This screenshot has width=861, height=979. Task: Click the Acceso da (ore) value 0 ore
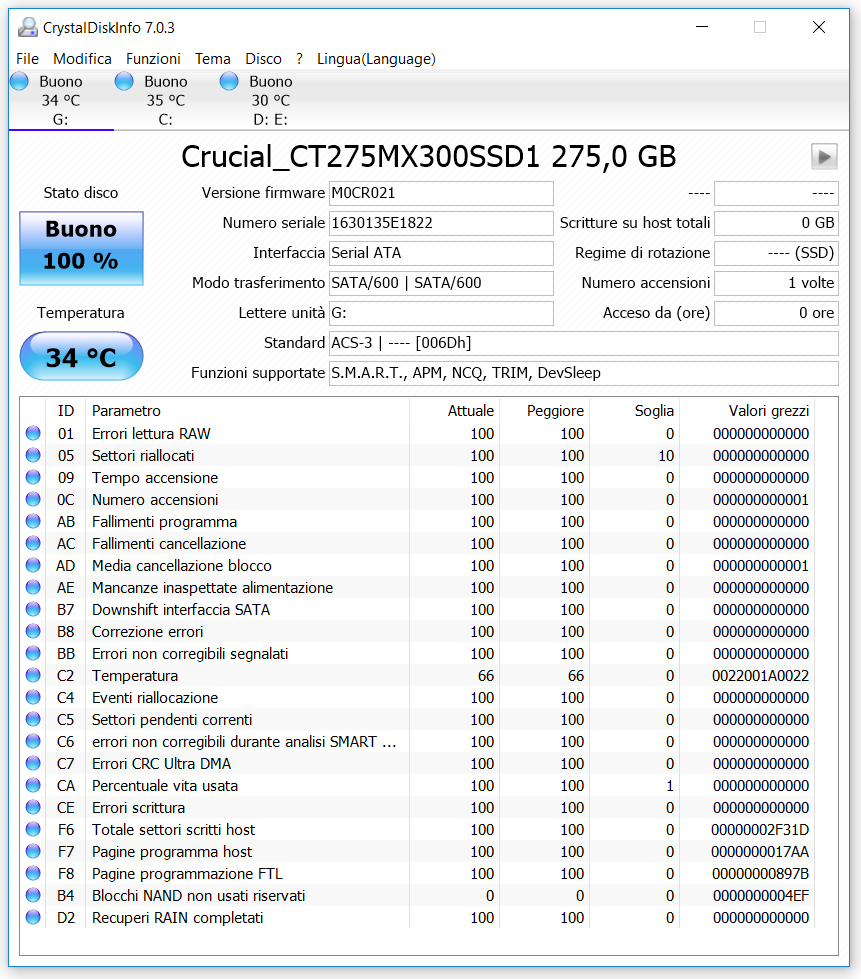[776, 313]
